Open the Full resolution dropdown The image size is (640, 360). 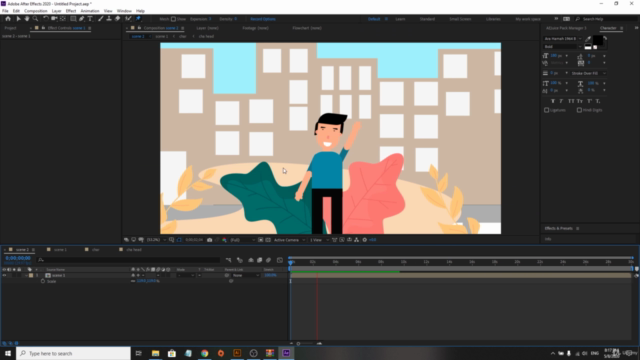(x=242, y=240)
